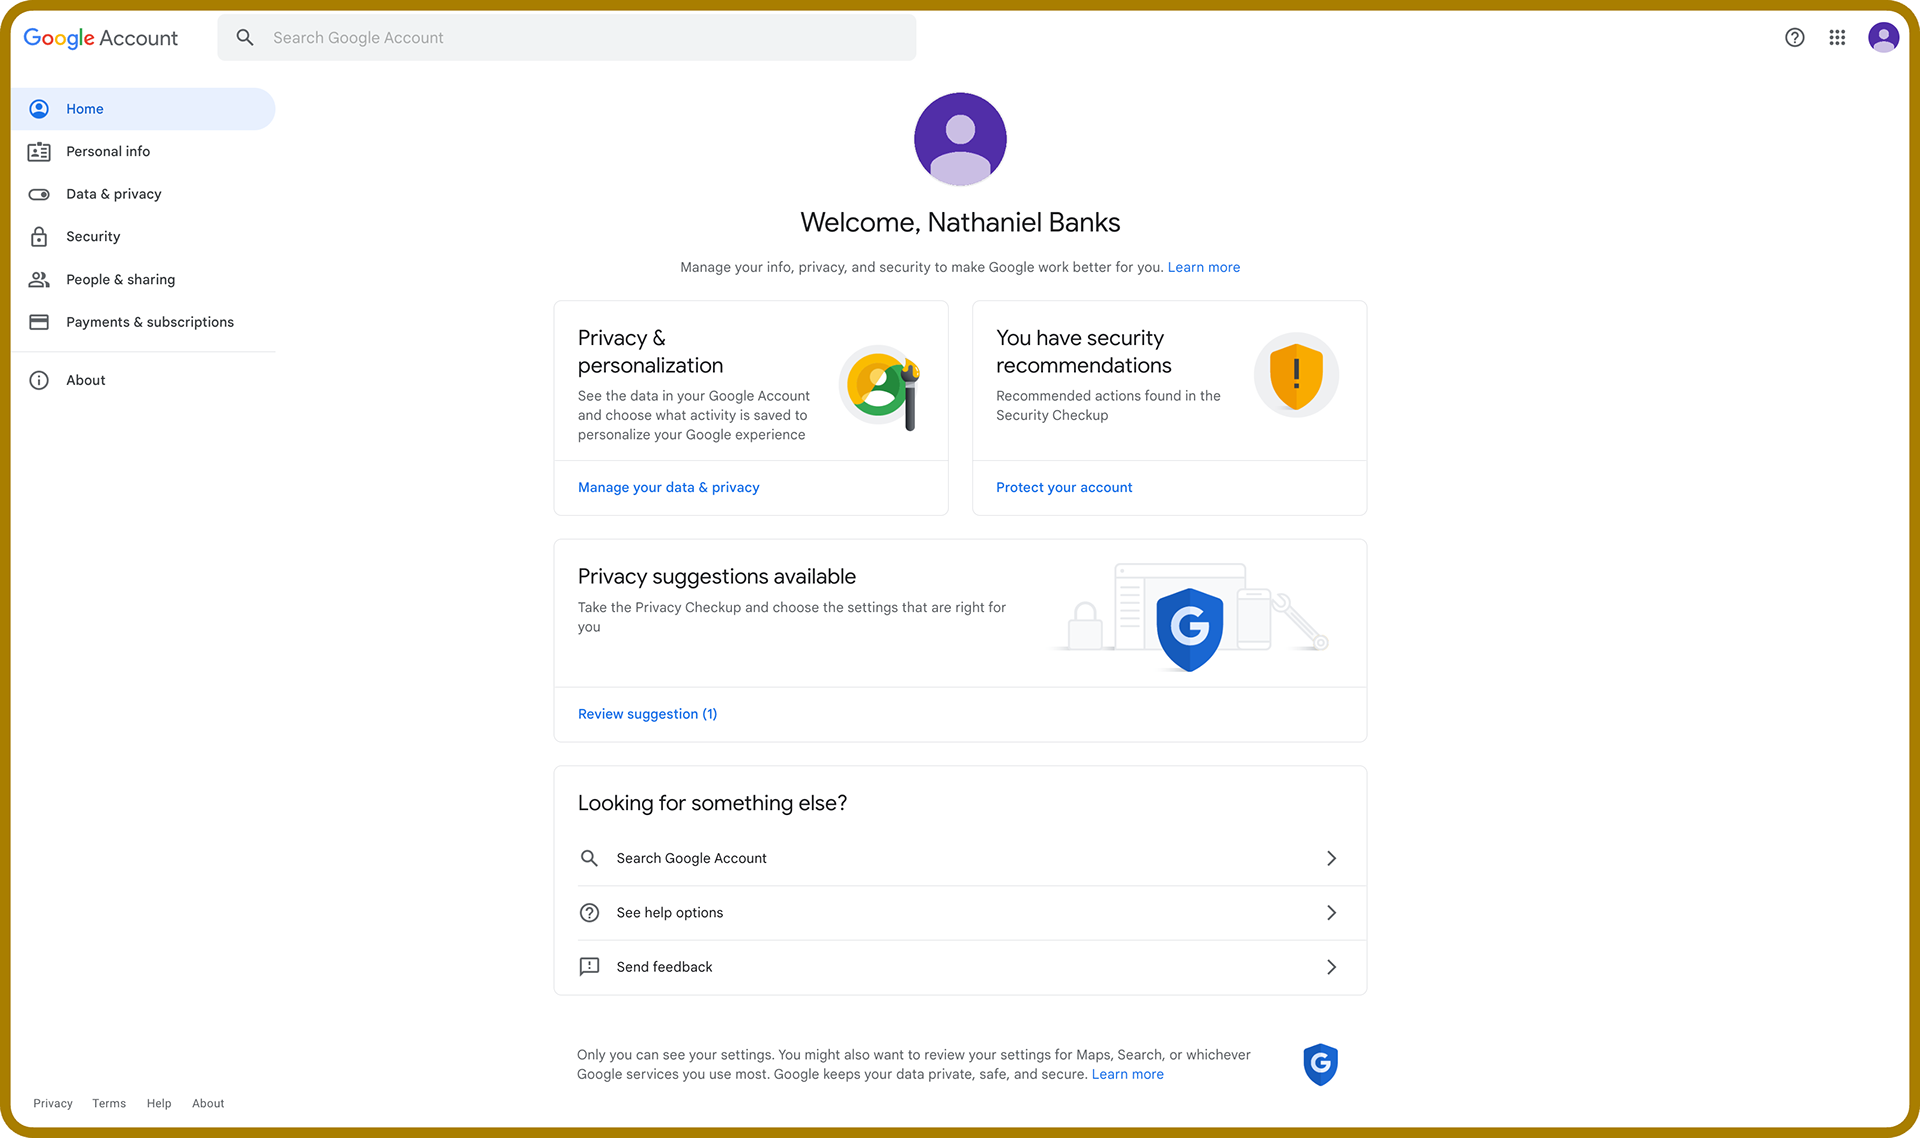Open About footer link

208,1104
